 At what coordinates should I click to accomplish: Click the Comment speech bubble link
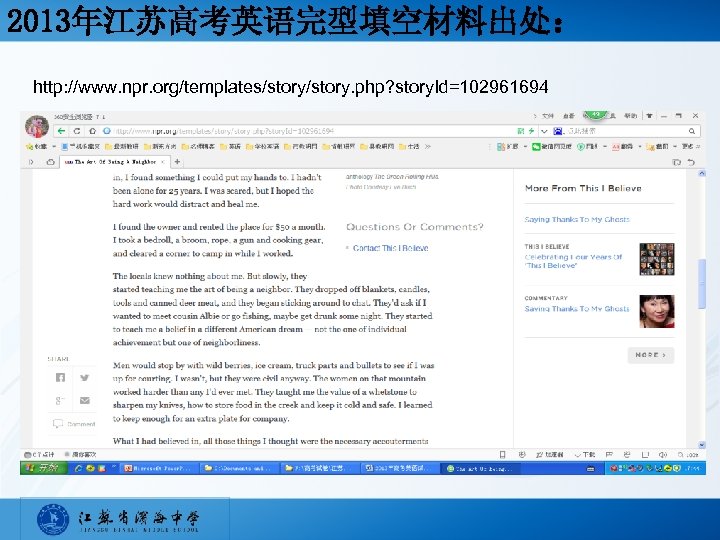[74, 424]
